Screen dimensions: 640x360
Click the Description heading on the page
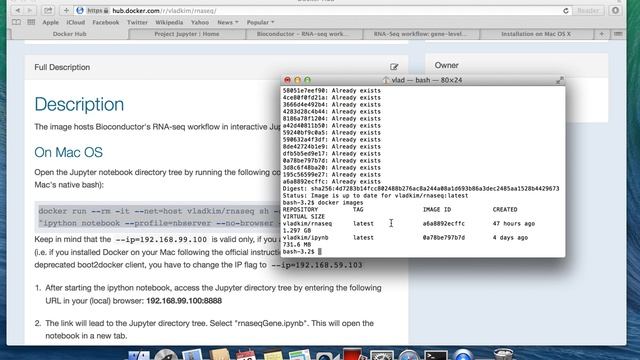[x=79, y=104]
